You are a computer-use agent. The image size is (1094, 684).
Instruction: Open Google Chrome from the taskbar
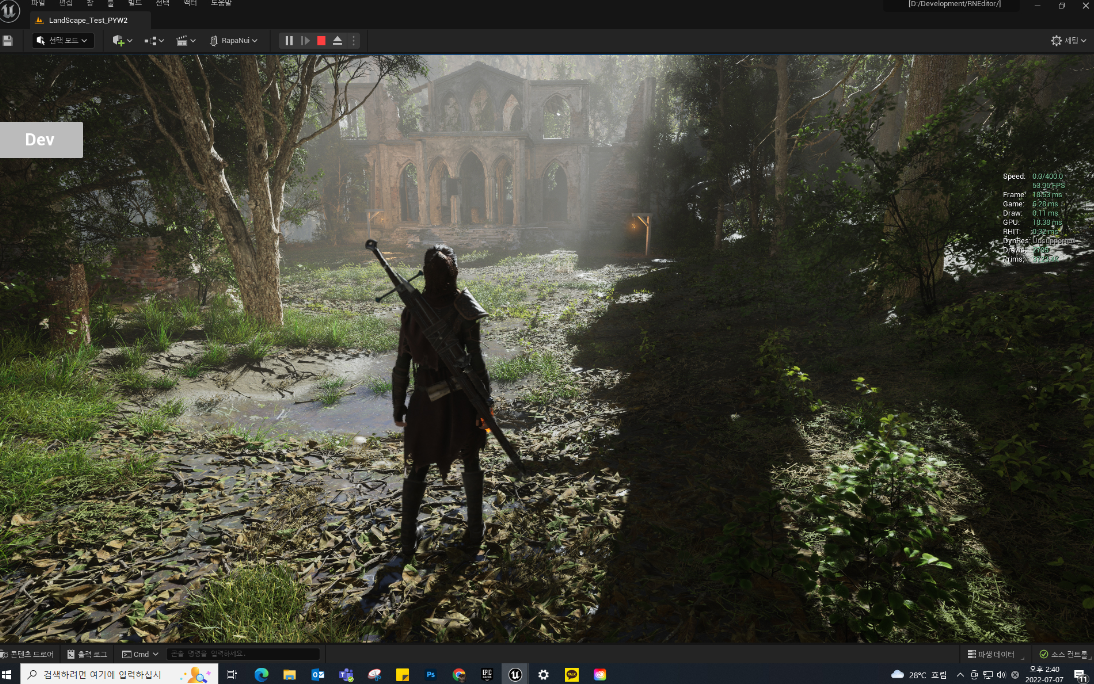(x=458, y=674)
